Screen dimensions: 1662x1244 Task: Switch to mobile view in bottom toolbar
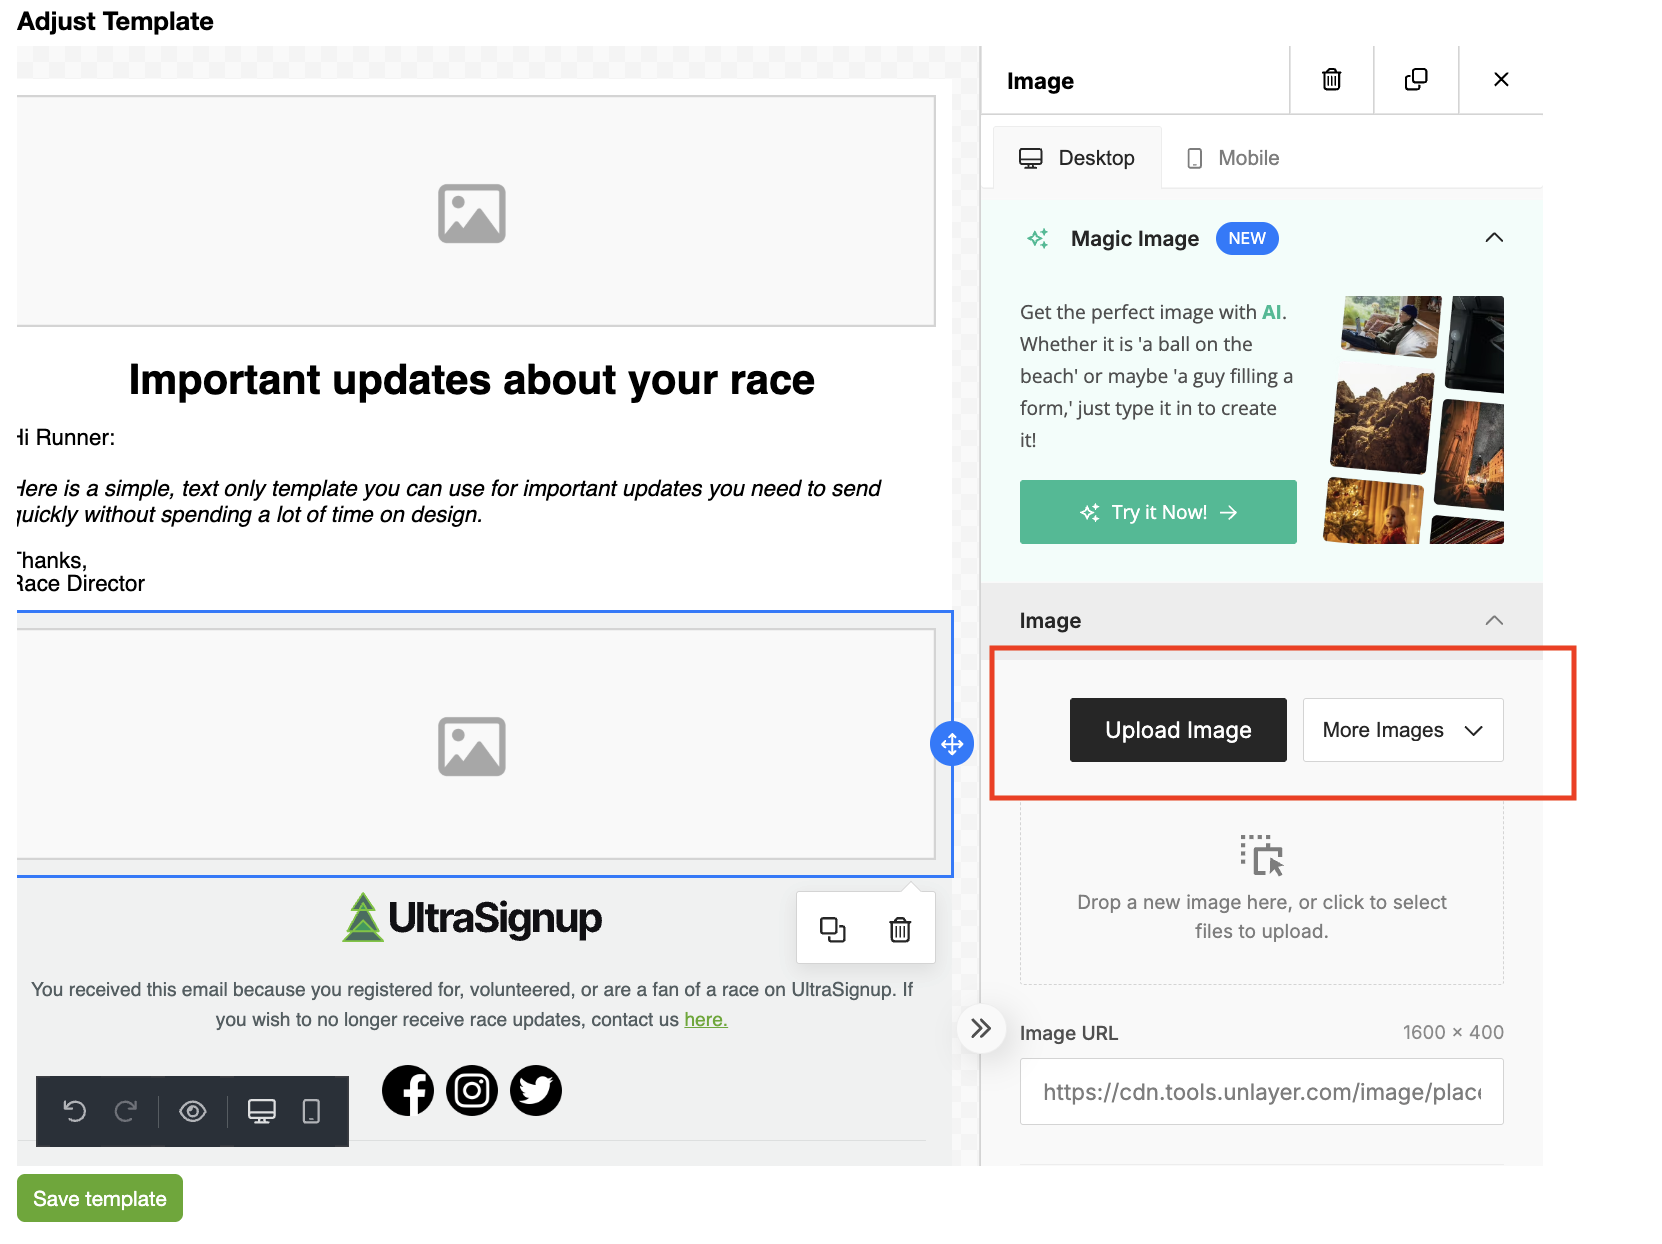pos(311,1111)
